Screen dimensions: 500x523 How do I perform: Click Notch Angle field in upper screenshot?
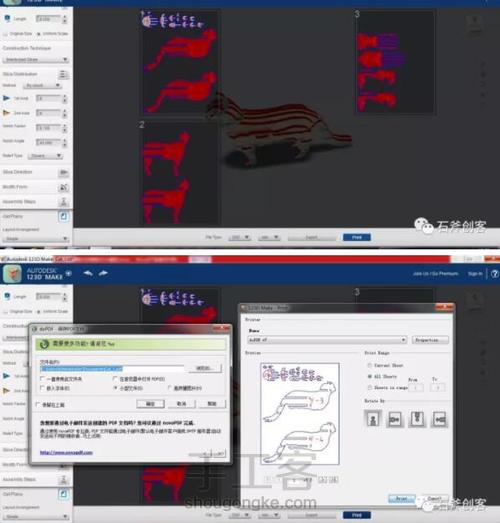click(x=48, y=142)
